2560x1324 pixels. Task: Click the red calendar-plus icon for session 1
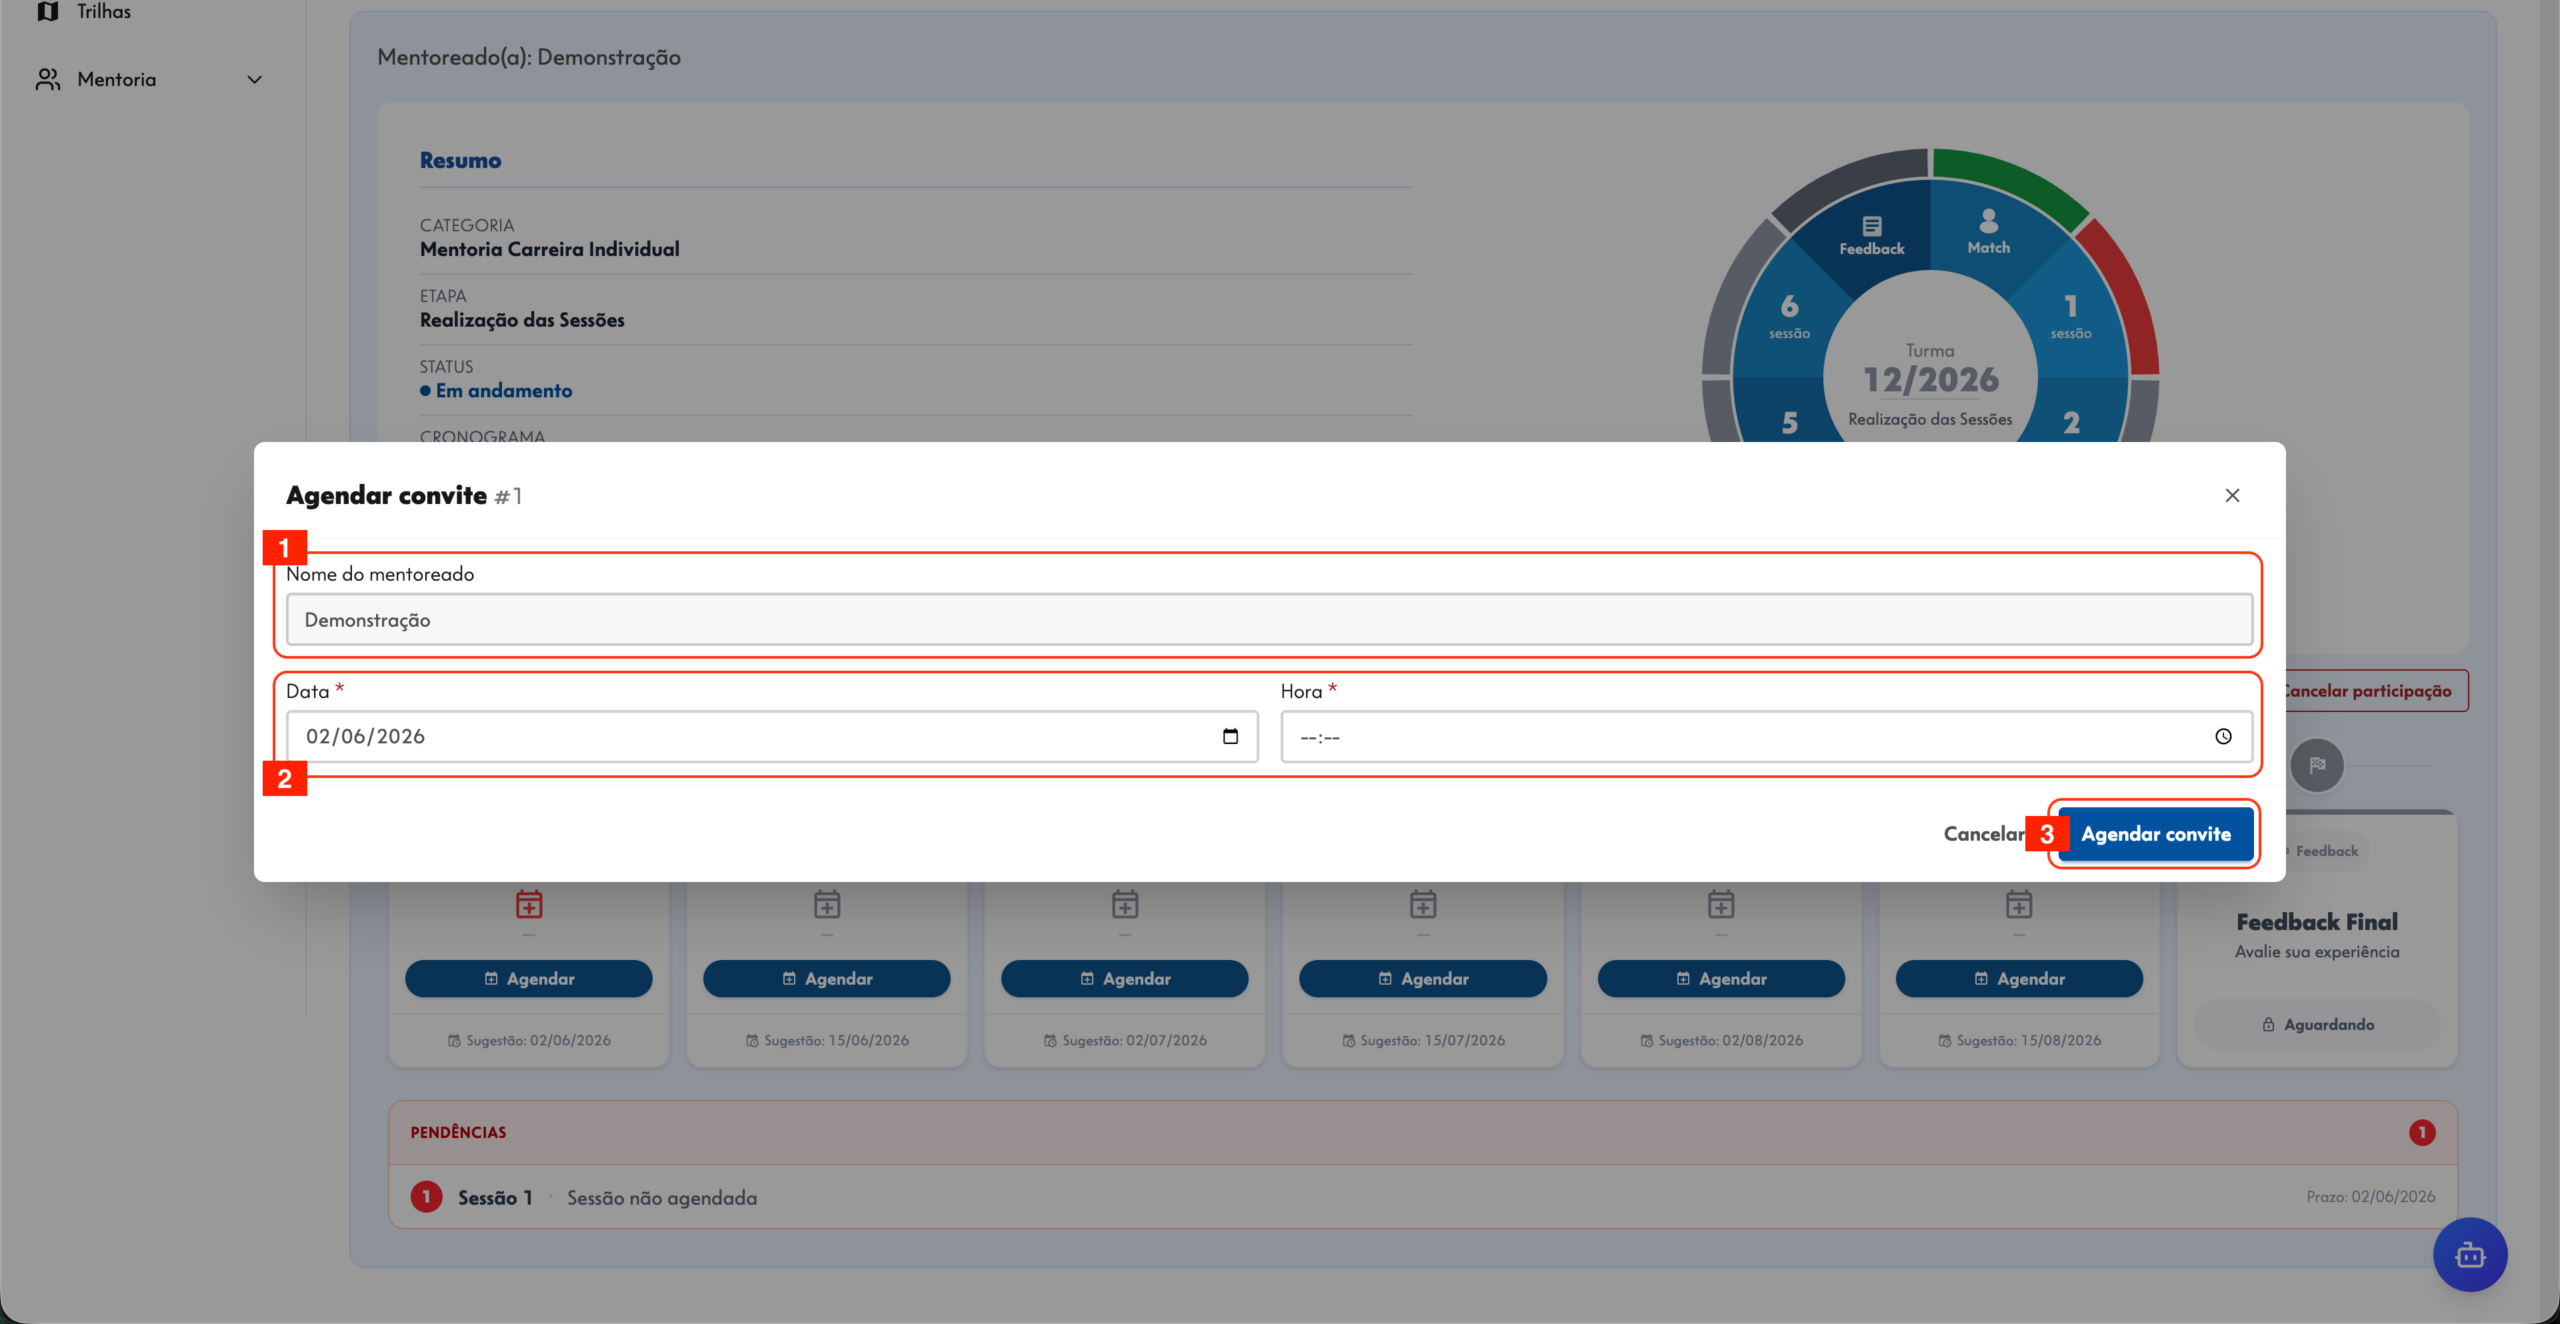(529, 904)
